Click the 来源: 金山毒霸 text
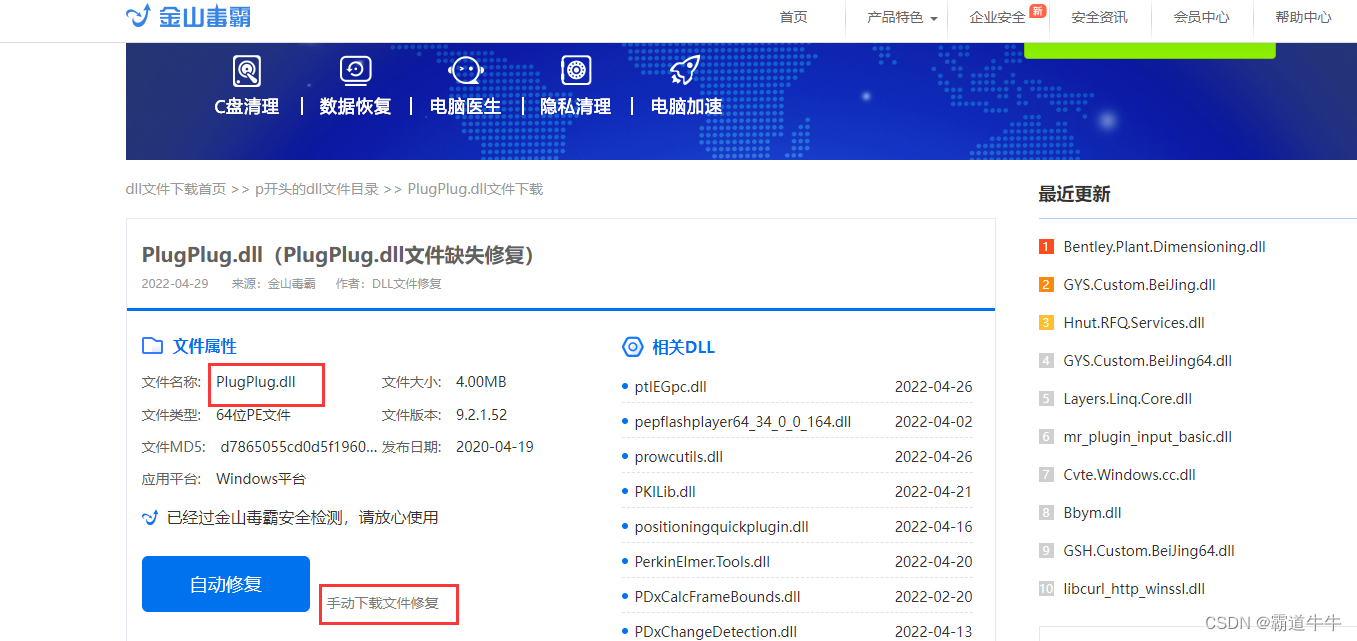 pos(273,284)
